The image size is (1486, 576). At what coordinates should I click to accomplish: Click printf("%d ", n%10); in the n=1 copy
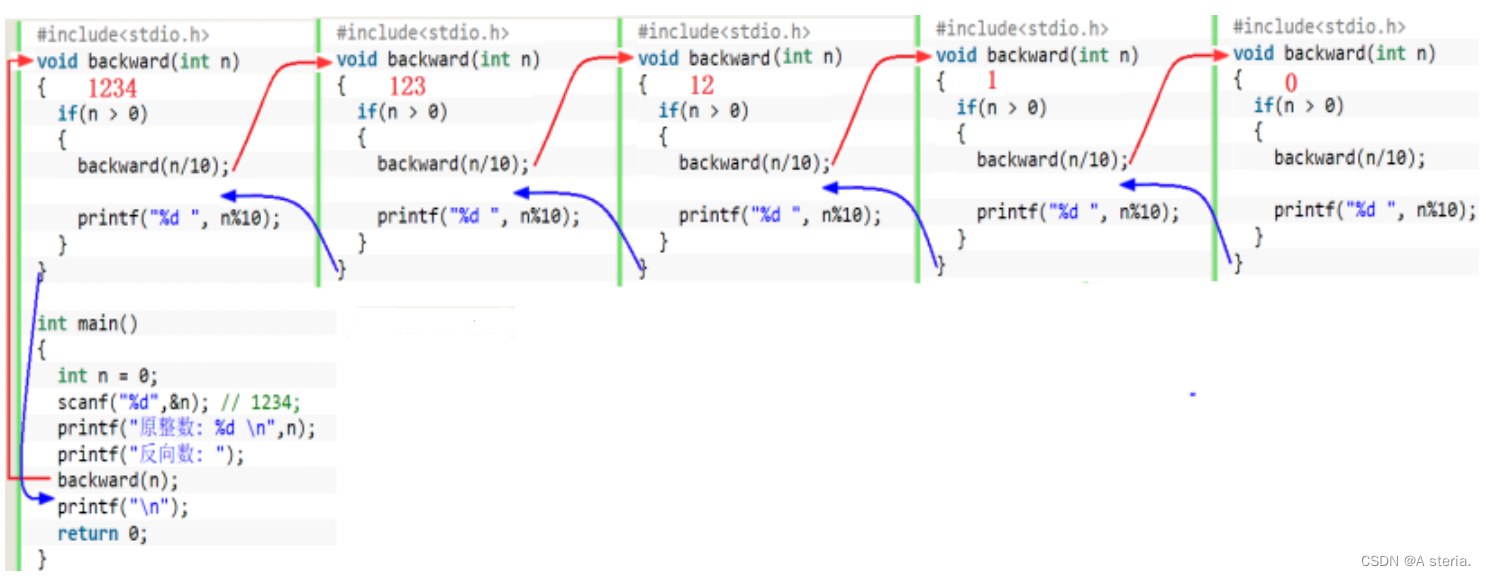(x=1078, y=212)
